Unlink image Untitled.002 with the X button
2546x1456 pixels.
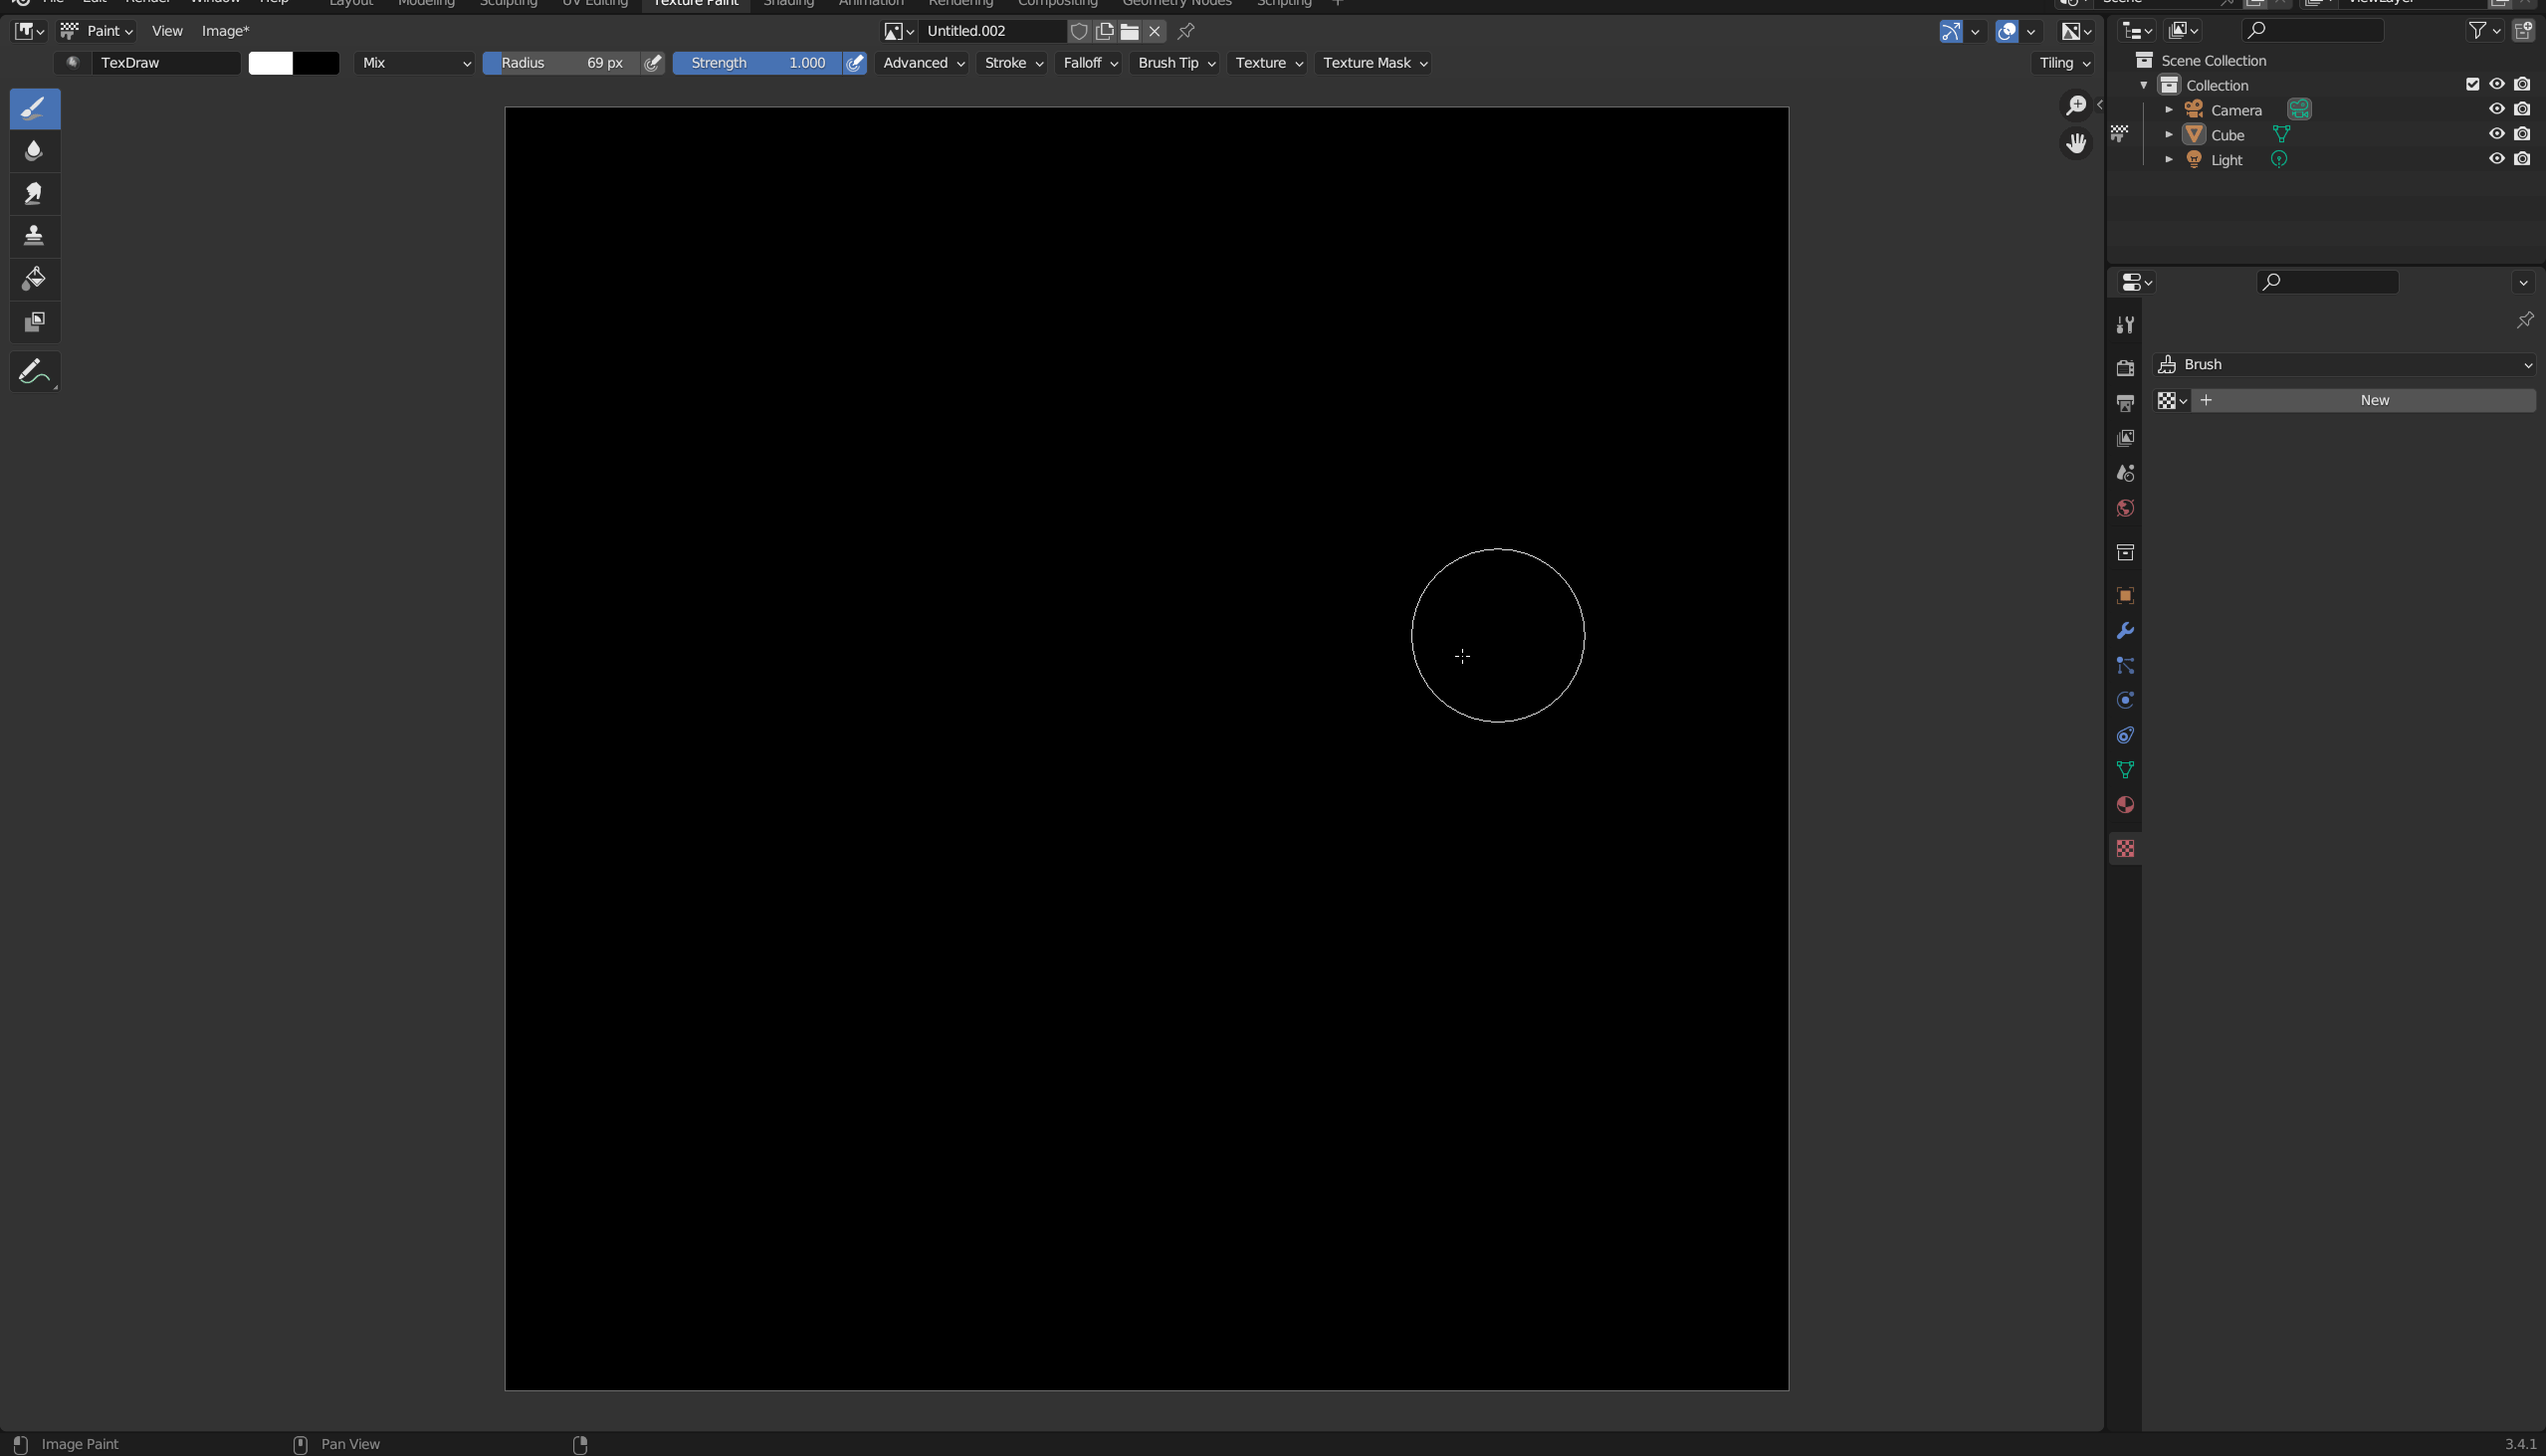click(x=1156, y=31)
